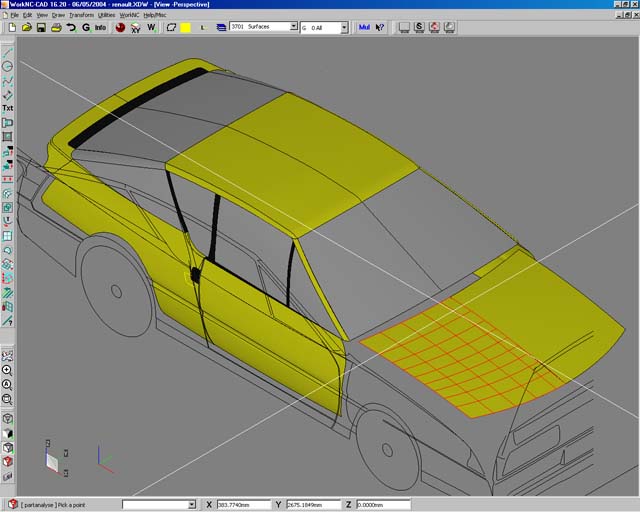Click the Mul toolbar button
This screenshot has height=512, width=640.
pyautogui.click(x=363, y=28)
